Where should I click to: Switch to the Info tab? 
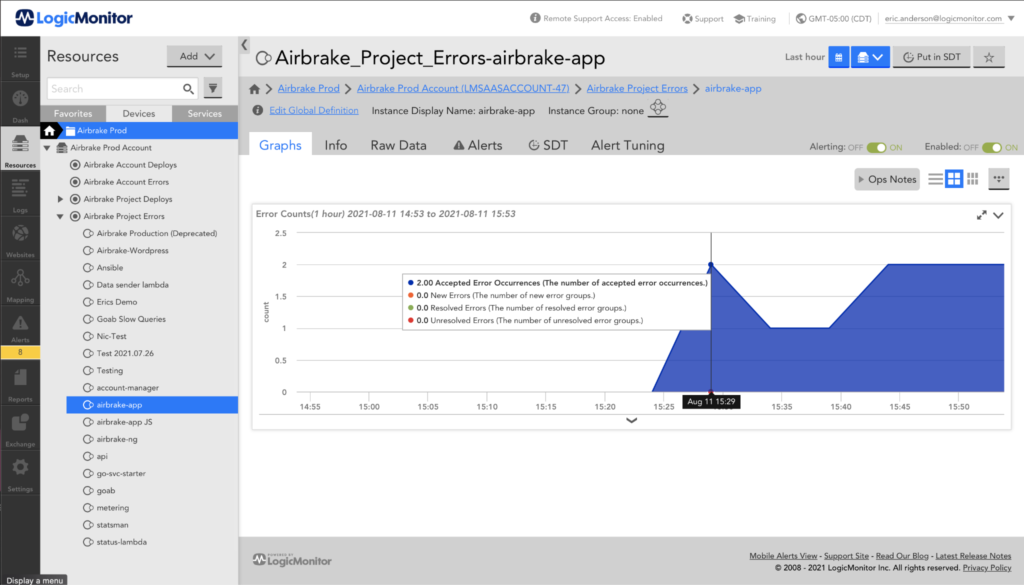tap(336, 145)
